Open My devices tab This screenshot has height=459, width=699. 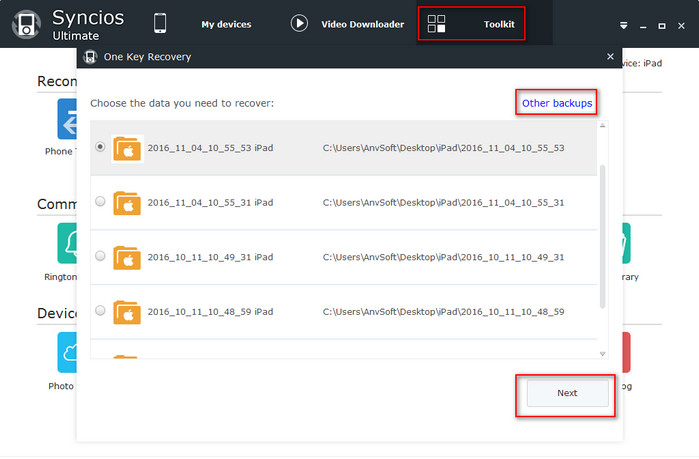[x=226, y=25]
